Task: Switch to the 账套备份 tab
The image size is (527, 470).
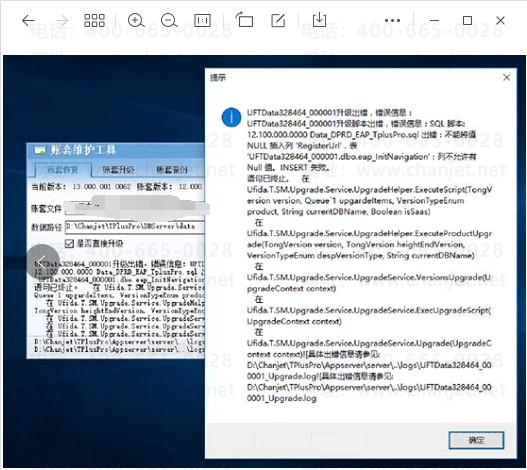Action: click(x=172, y=170)
